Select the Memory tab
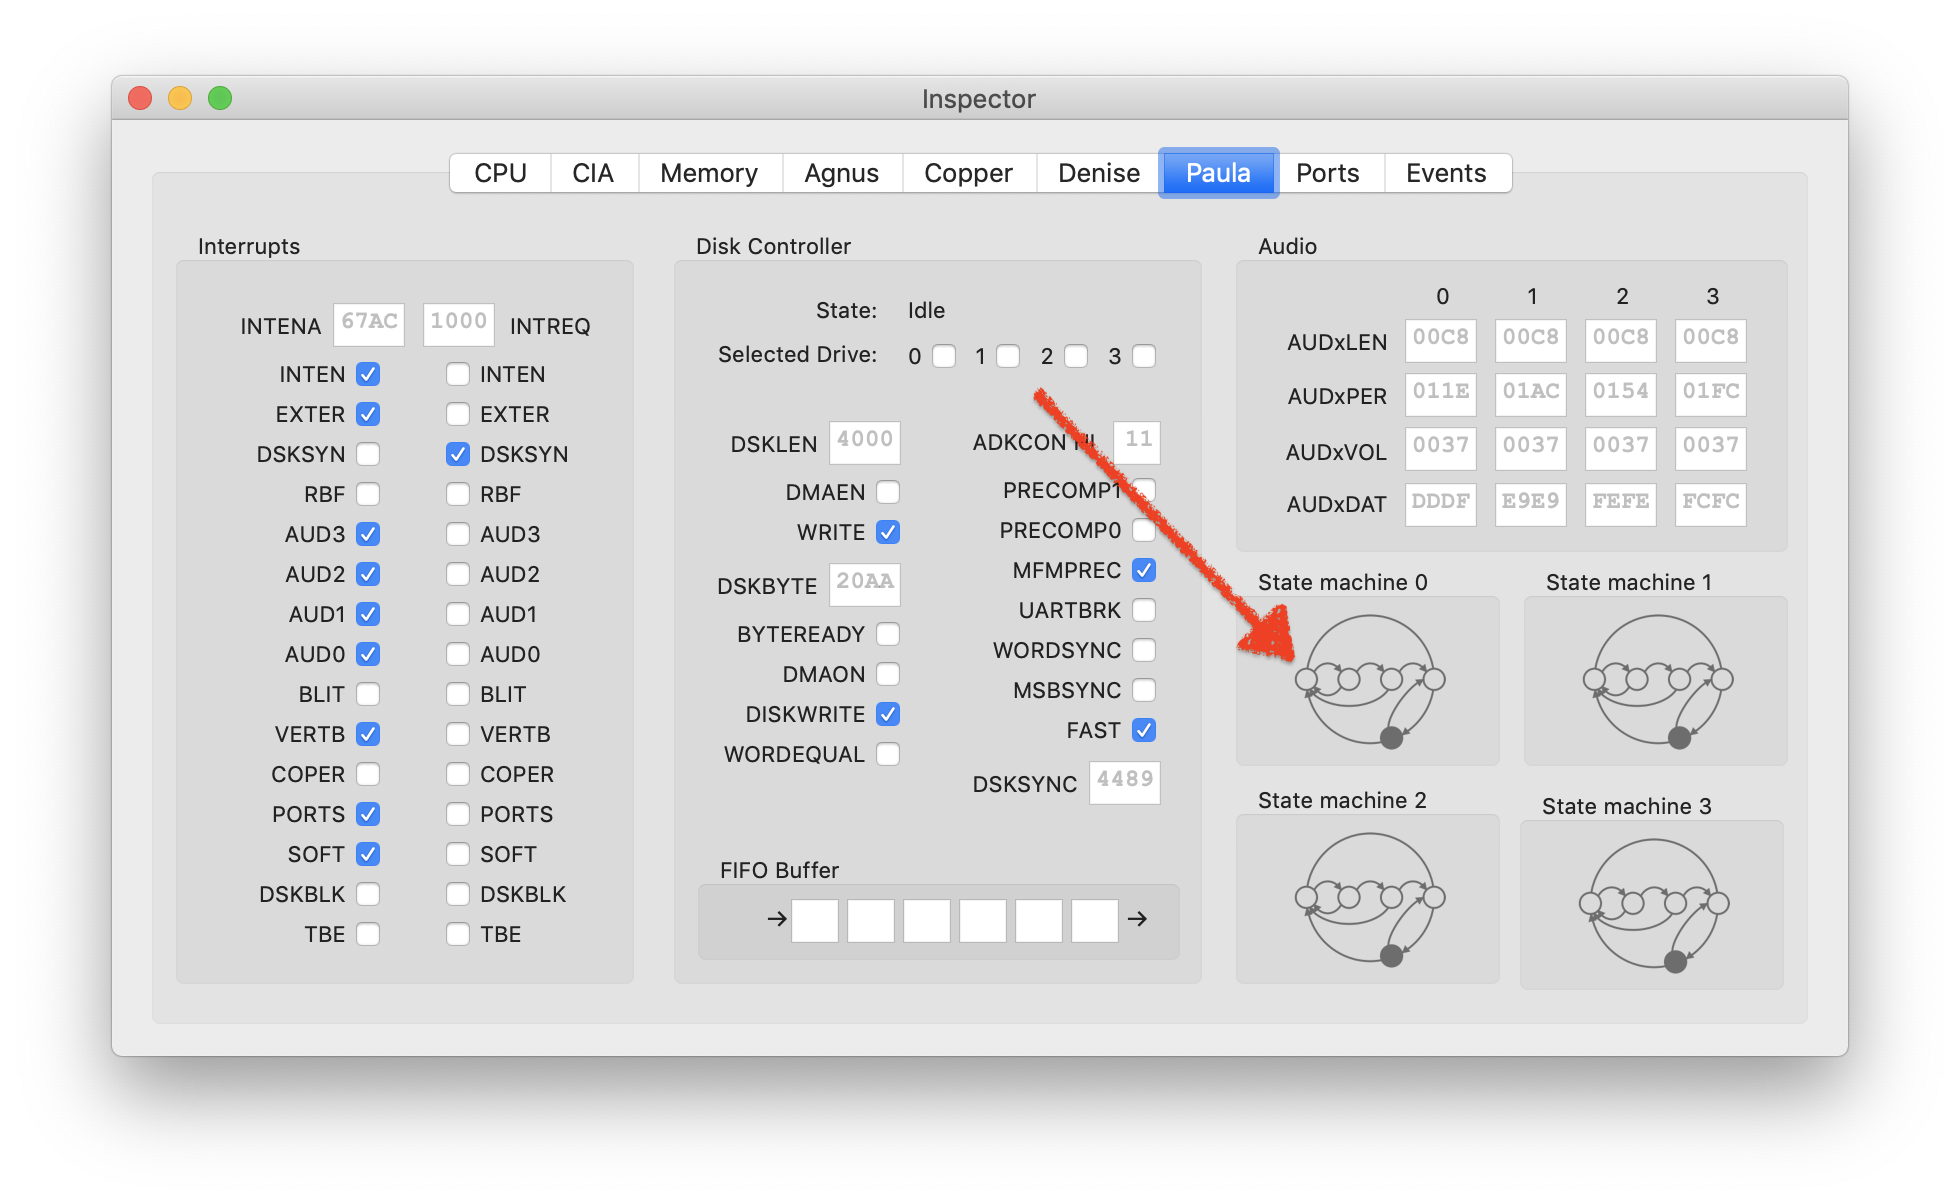The width and height of the screenshot is (1960, 1204). [709, 173]
